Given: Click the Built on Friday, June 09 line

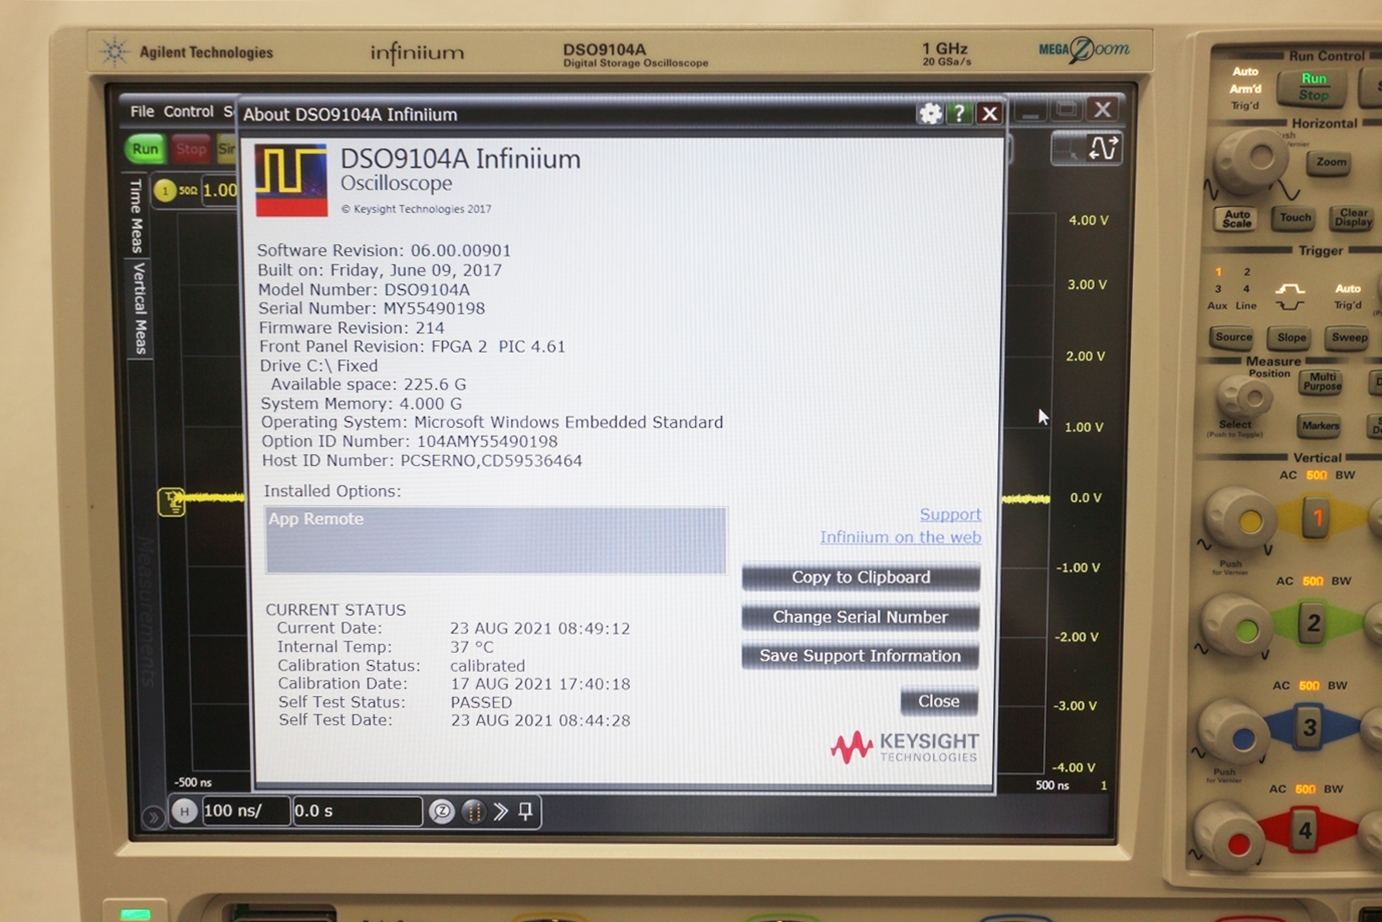Looking at the screenshot, I should click(380, 270).
